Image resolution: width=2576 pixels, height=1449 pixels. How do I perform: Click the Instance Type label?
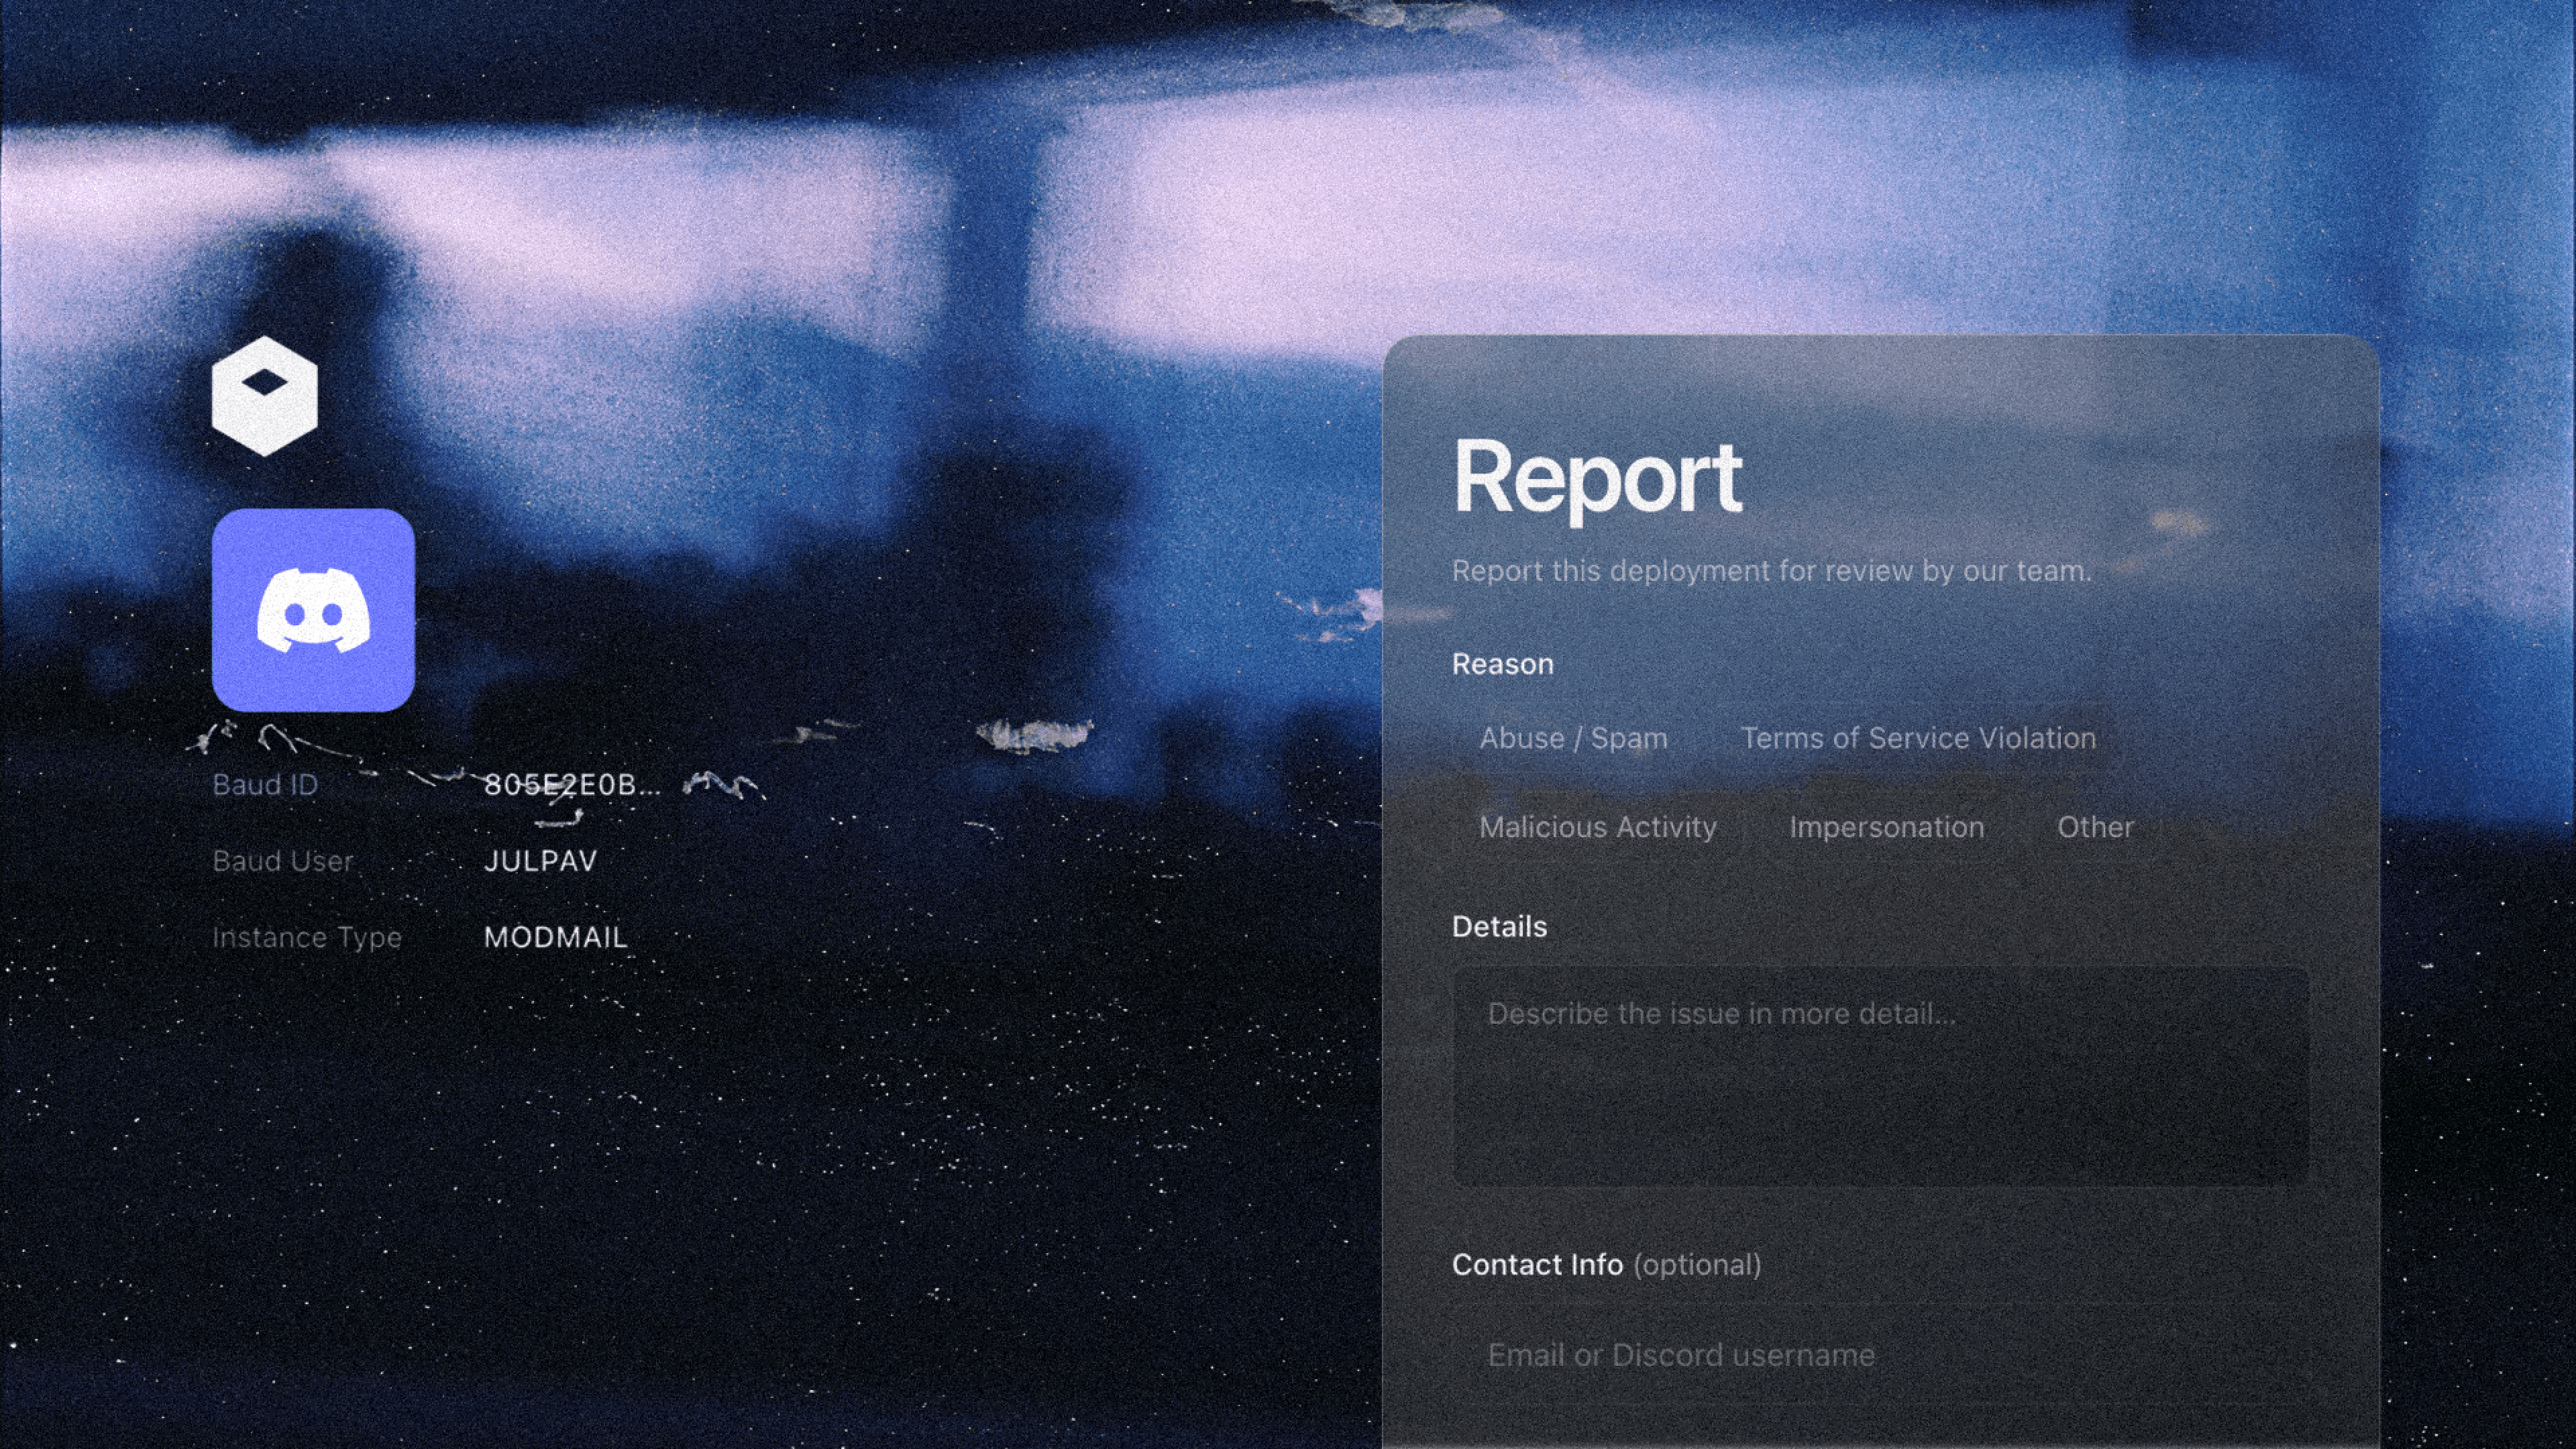(x=306, y=937)
